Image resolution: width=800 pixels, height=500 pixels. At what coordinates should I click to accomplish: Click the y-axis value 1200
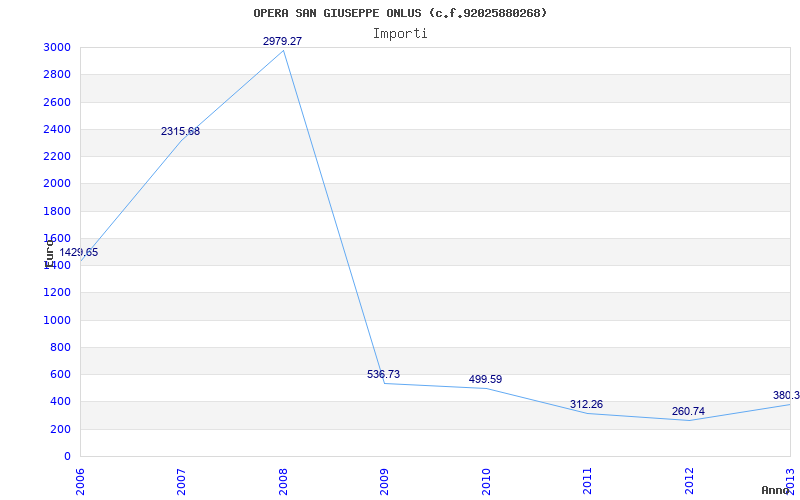point(58,293)
